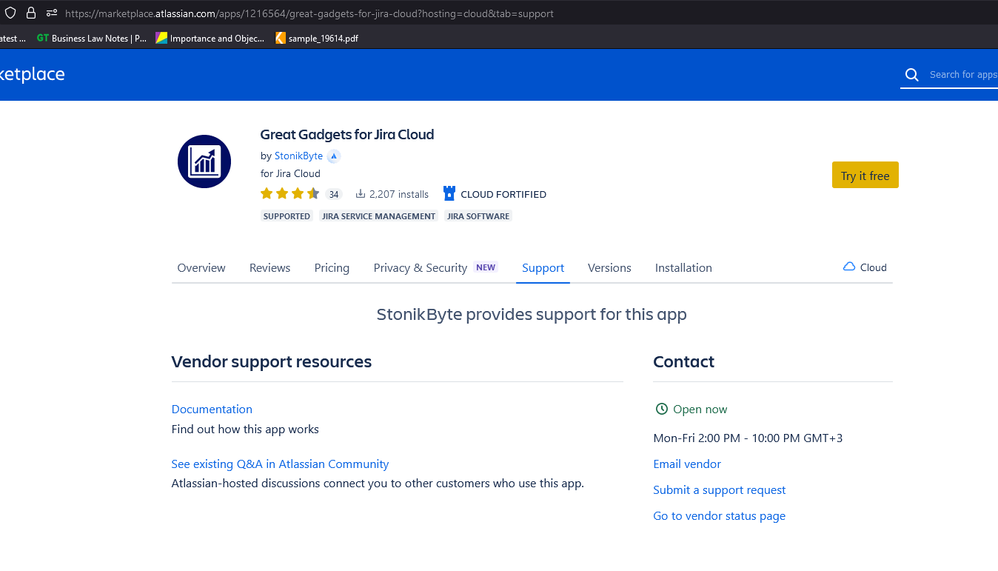Select the Support tab
Viewport: 998px width, 571px height.
tap(543, 268)
